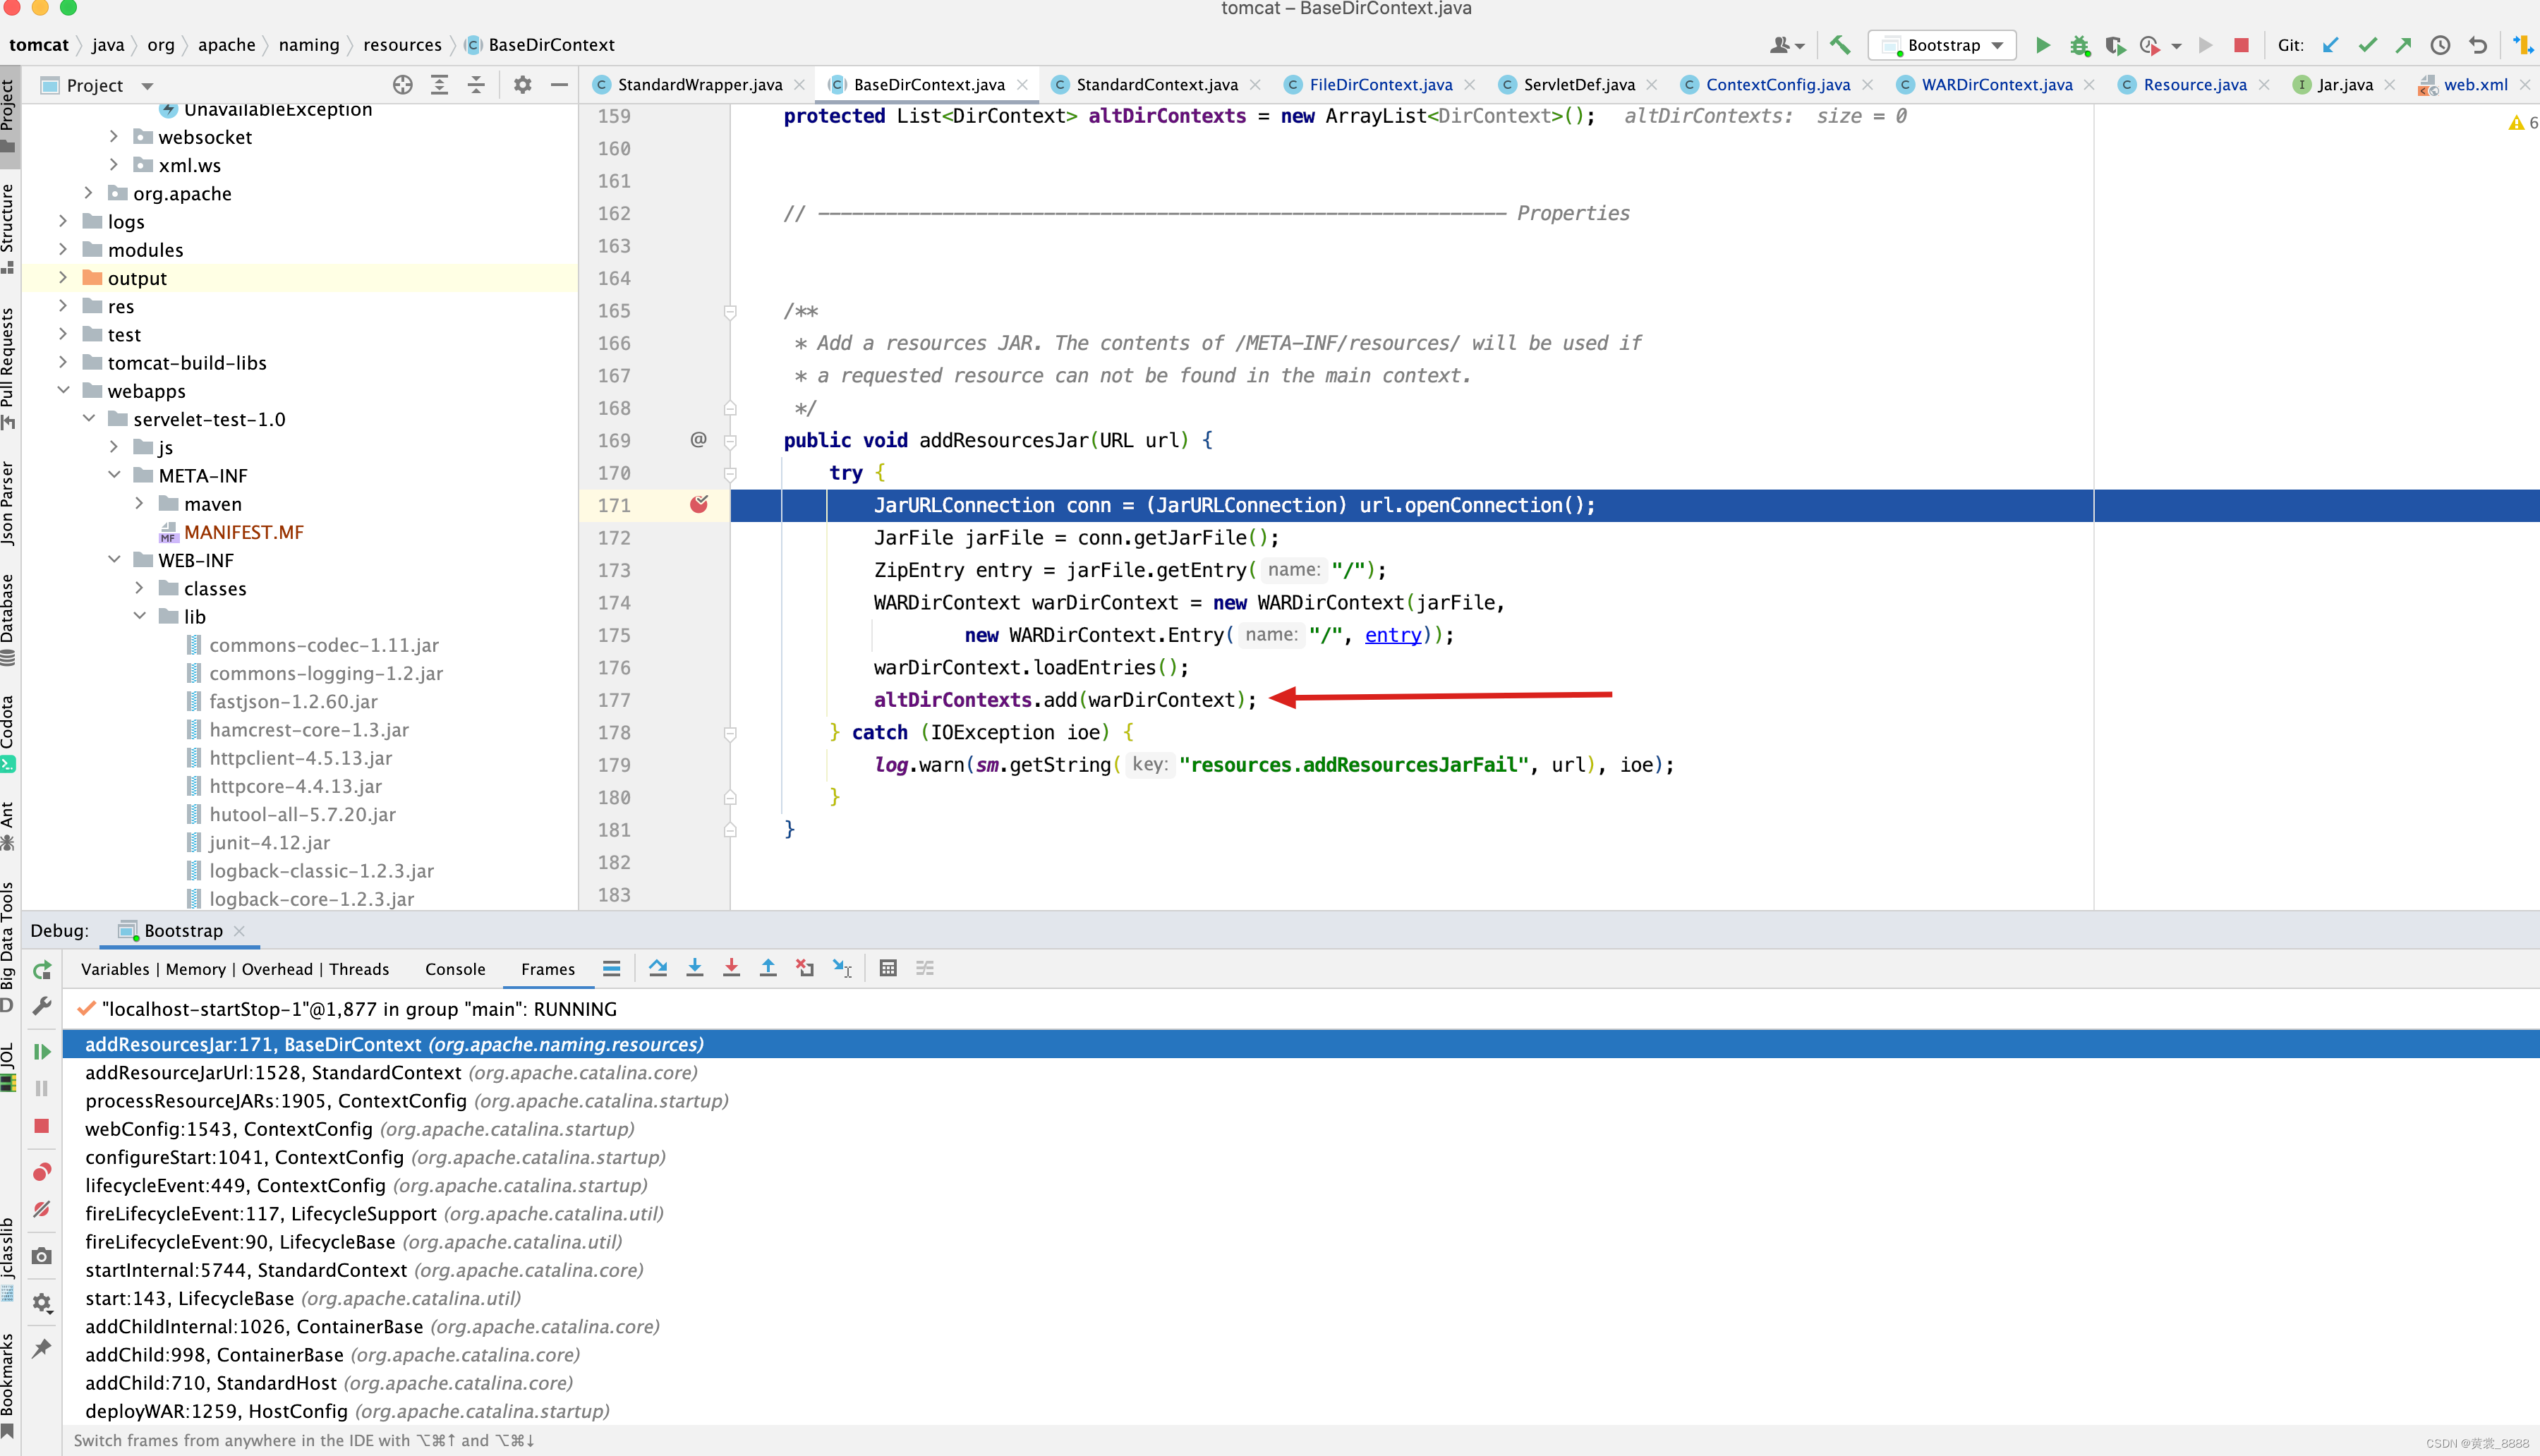Viewport: 2540px width, 1456px height.
Task: Click the breakpoint toggle on line 171
Action: [698, 504]
